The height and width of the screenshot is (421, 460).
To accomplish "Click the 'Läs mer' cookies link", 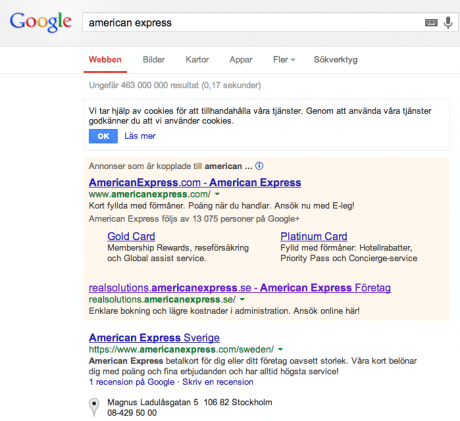I will (140, 136).
